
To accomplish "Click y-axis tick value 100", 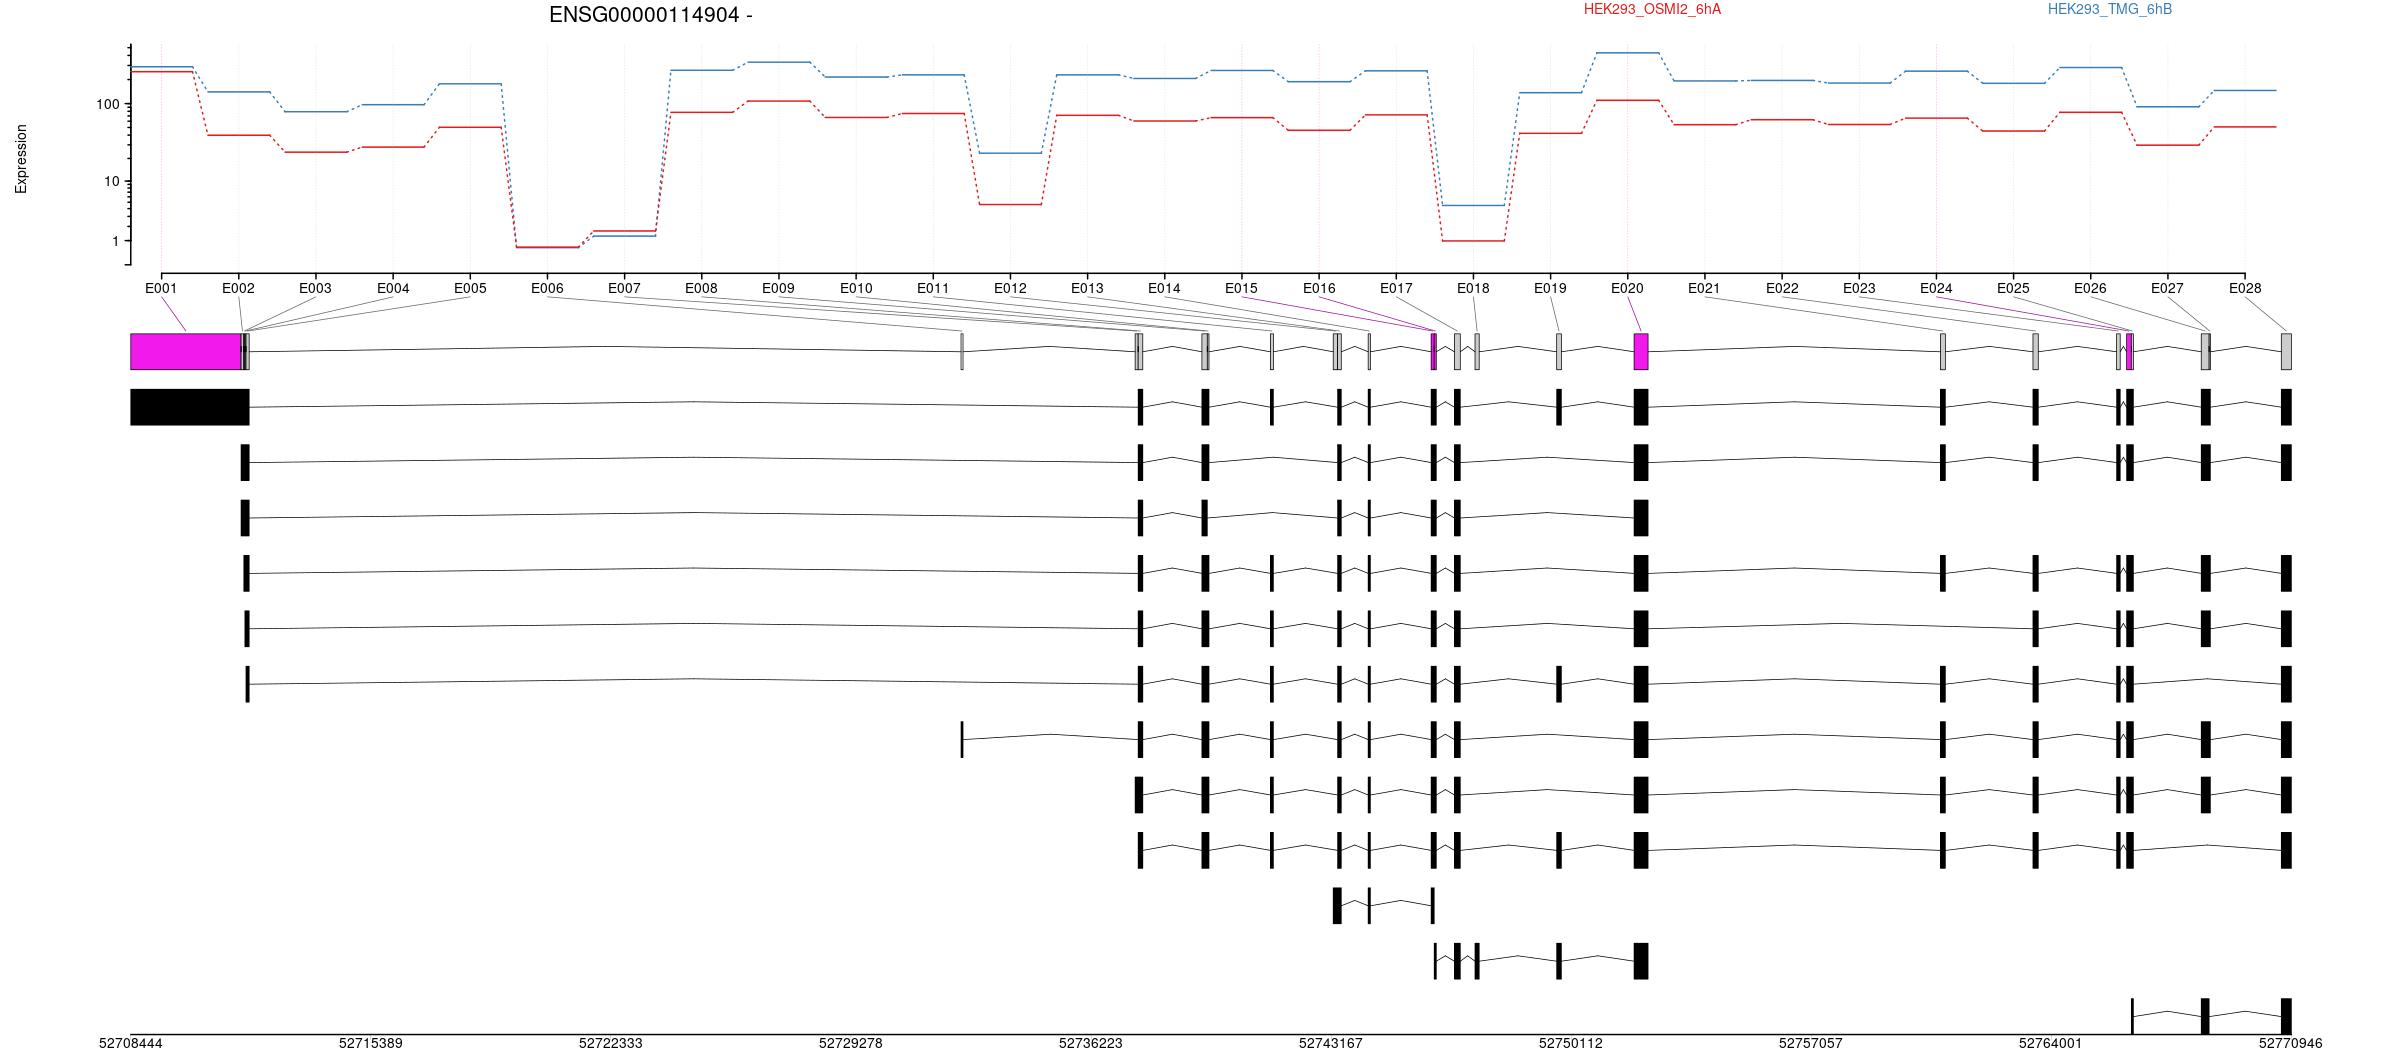I will pyautogui.click(x=108, y=104).
